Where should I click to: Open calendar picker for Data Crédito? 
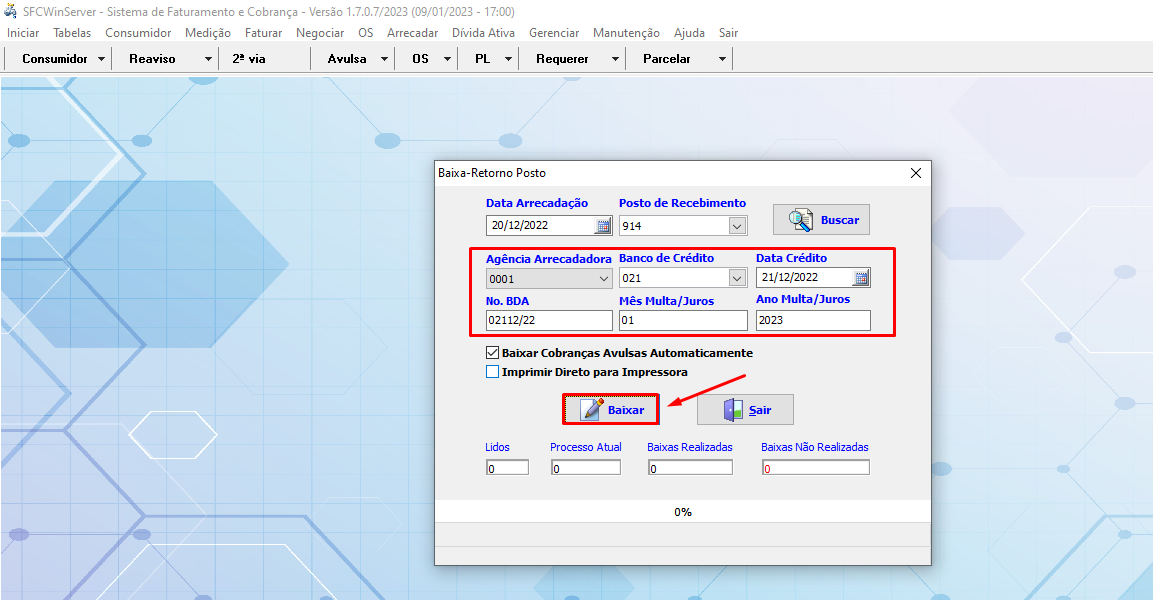(861, 278)
